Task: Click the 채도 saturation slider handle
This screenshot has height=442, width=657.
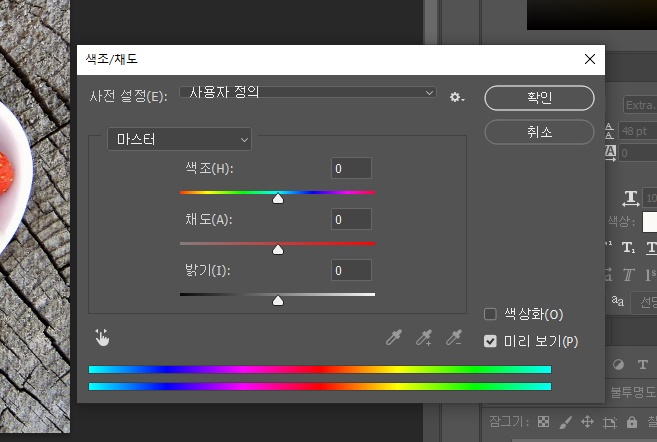Action: point(278,250)
